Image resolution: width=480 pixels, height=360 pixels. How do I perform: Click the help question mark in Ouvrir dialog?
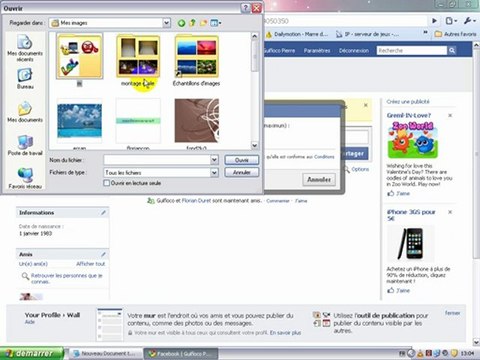pyautogui.click(x=245, y=8)
